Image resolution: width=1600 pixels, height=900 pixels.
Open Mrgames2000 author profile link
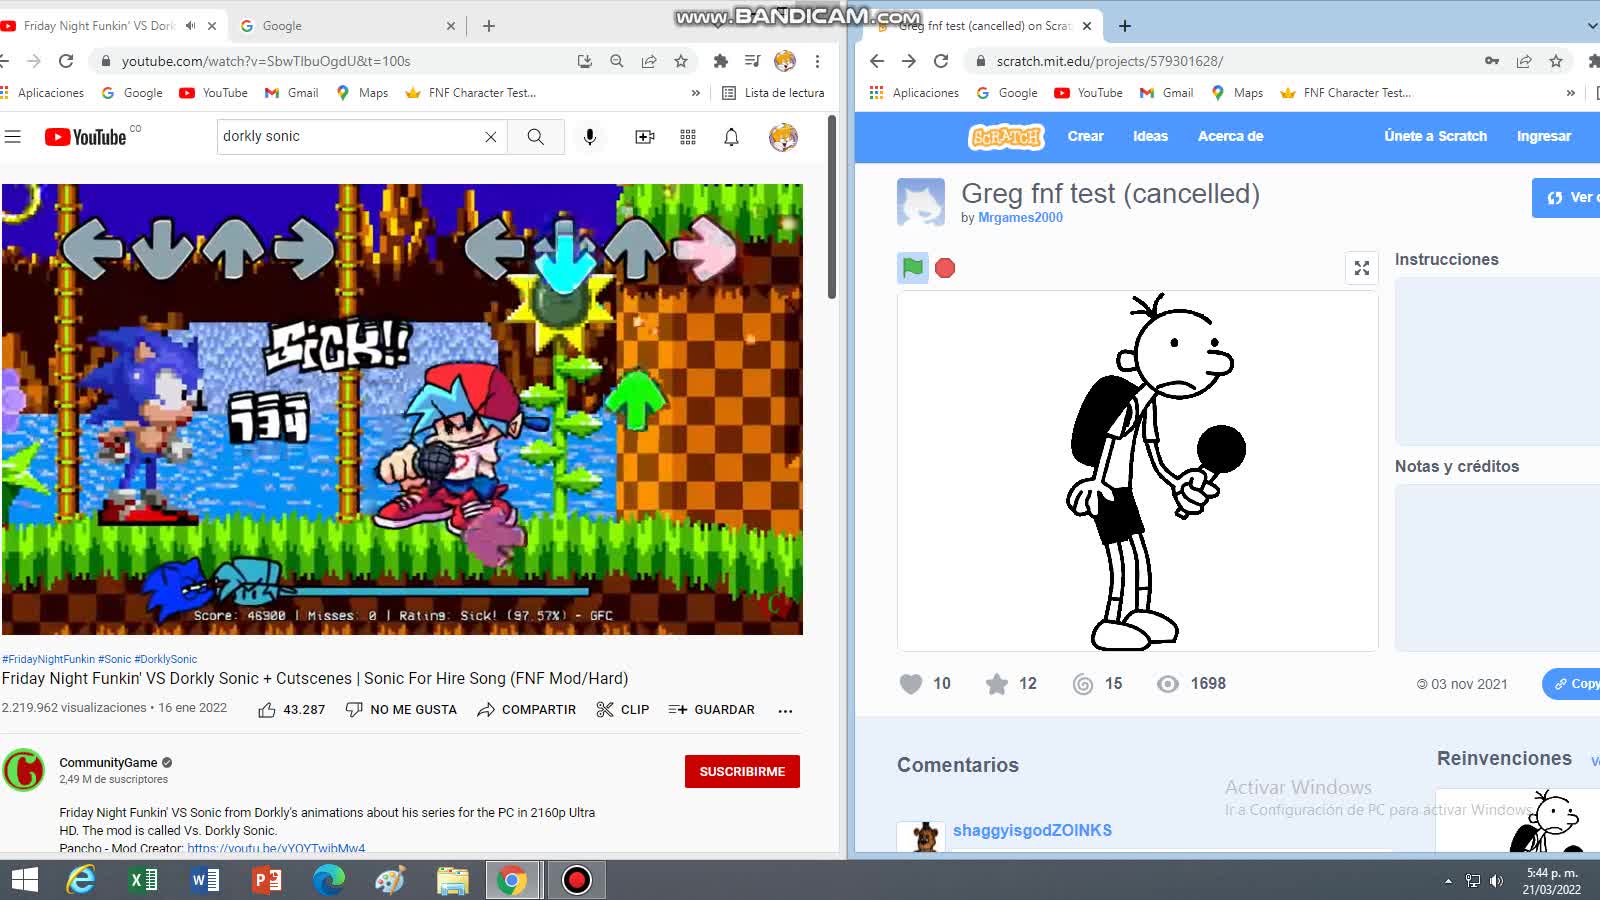[1020, 217]
